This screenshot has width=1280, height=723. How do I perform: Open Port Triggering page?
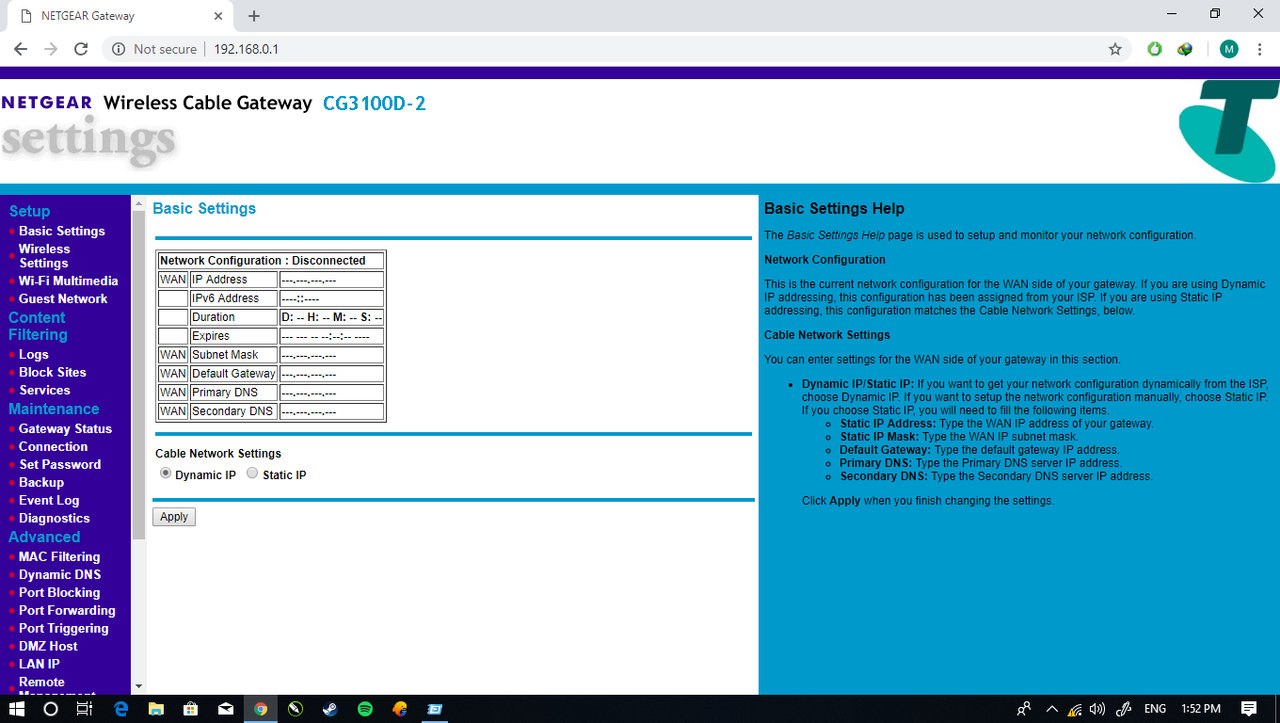63,629
